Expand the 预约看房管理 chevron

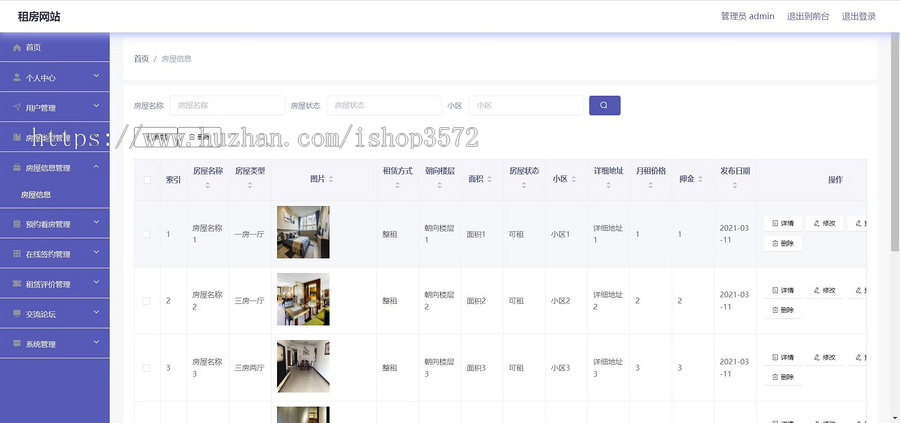96,222
